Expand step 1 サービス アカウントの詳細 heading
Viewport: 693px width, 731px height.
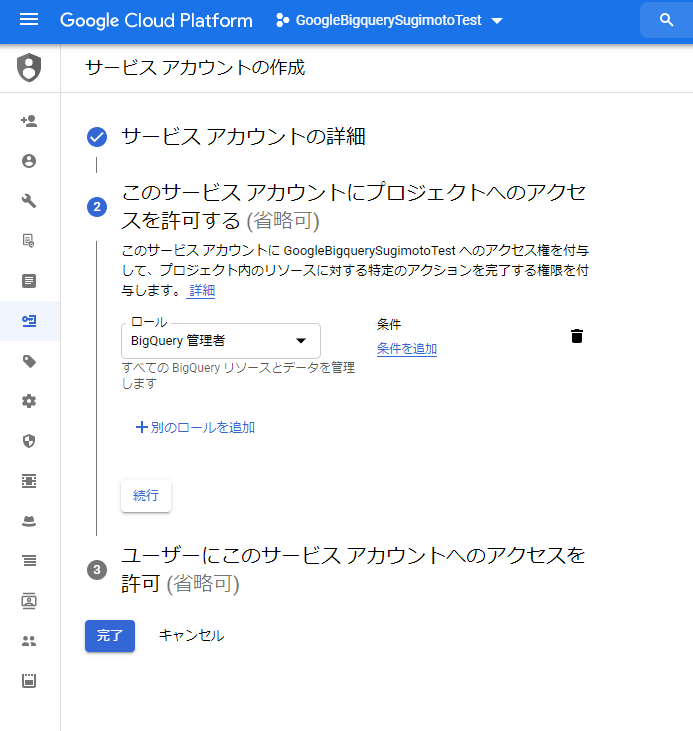click(243, 137)
